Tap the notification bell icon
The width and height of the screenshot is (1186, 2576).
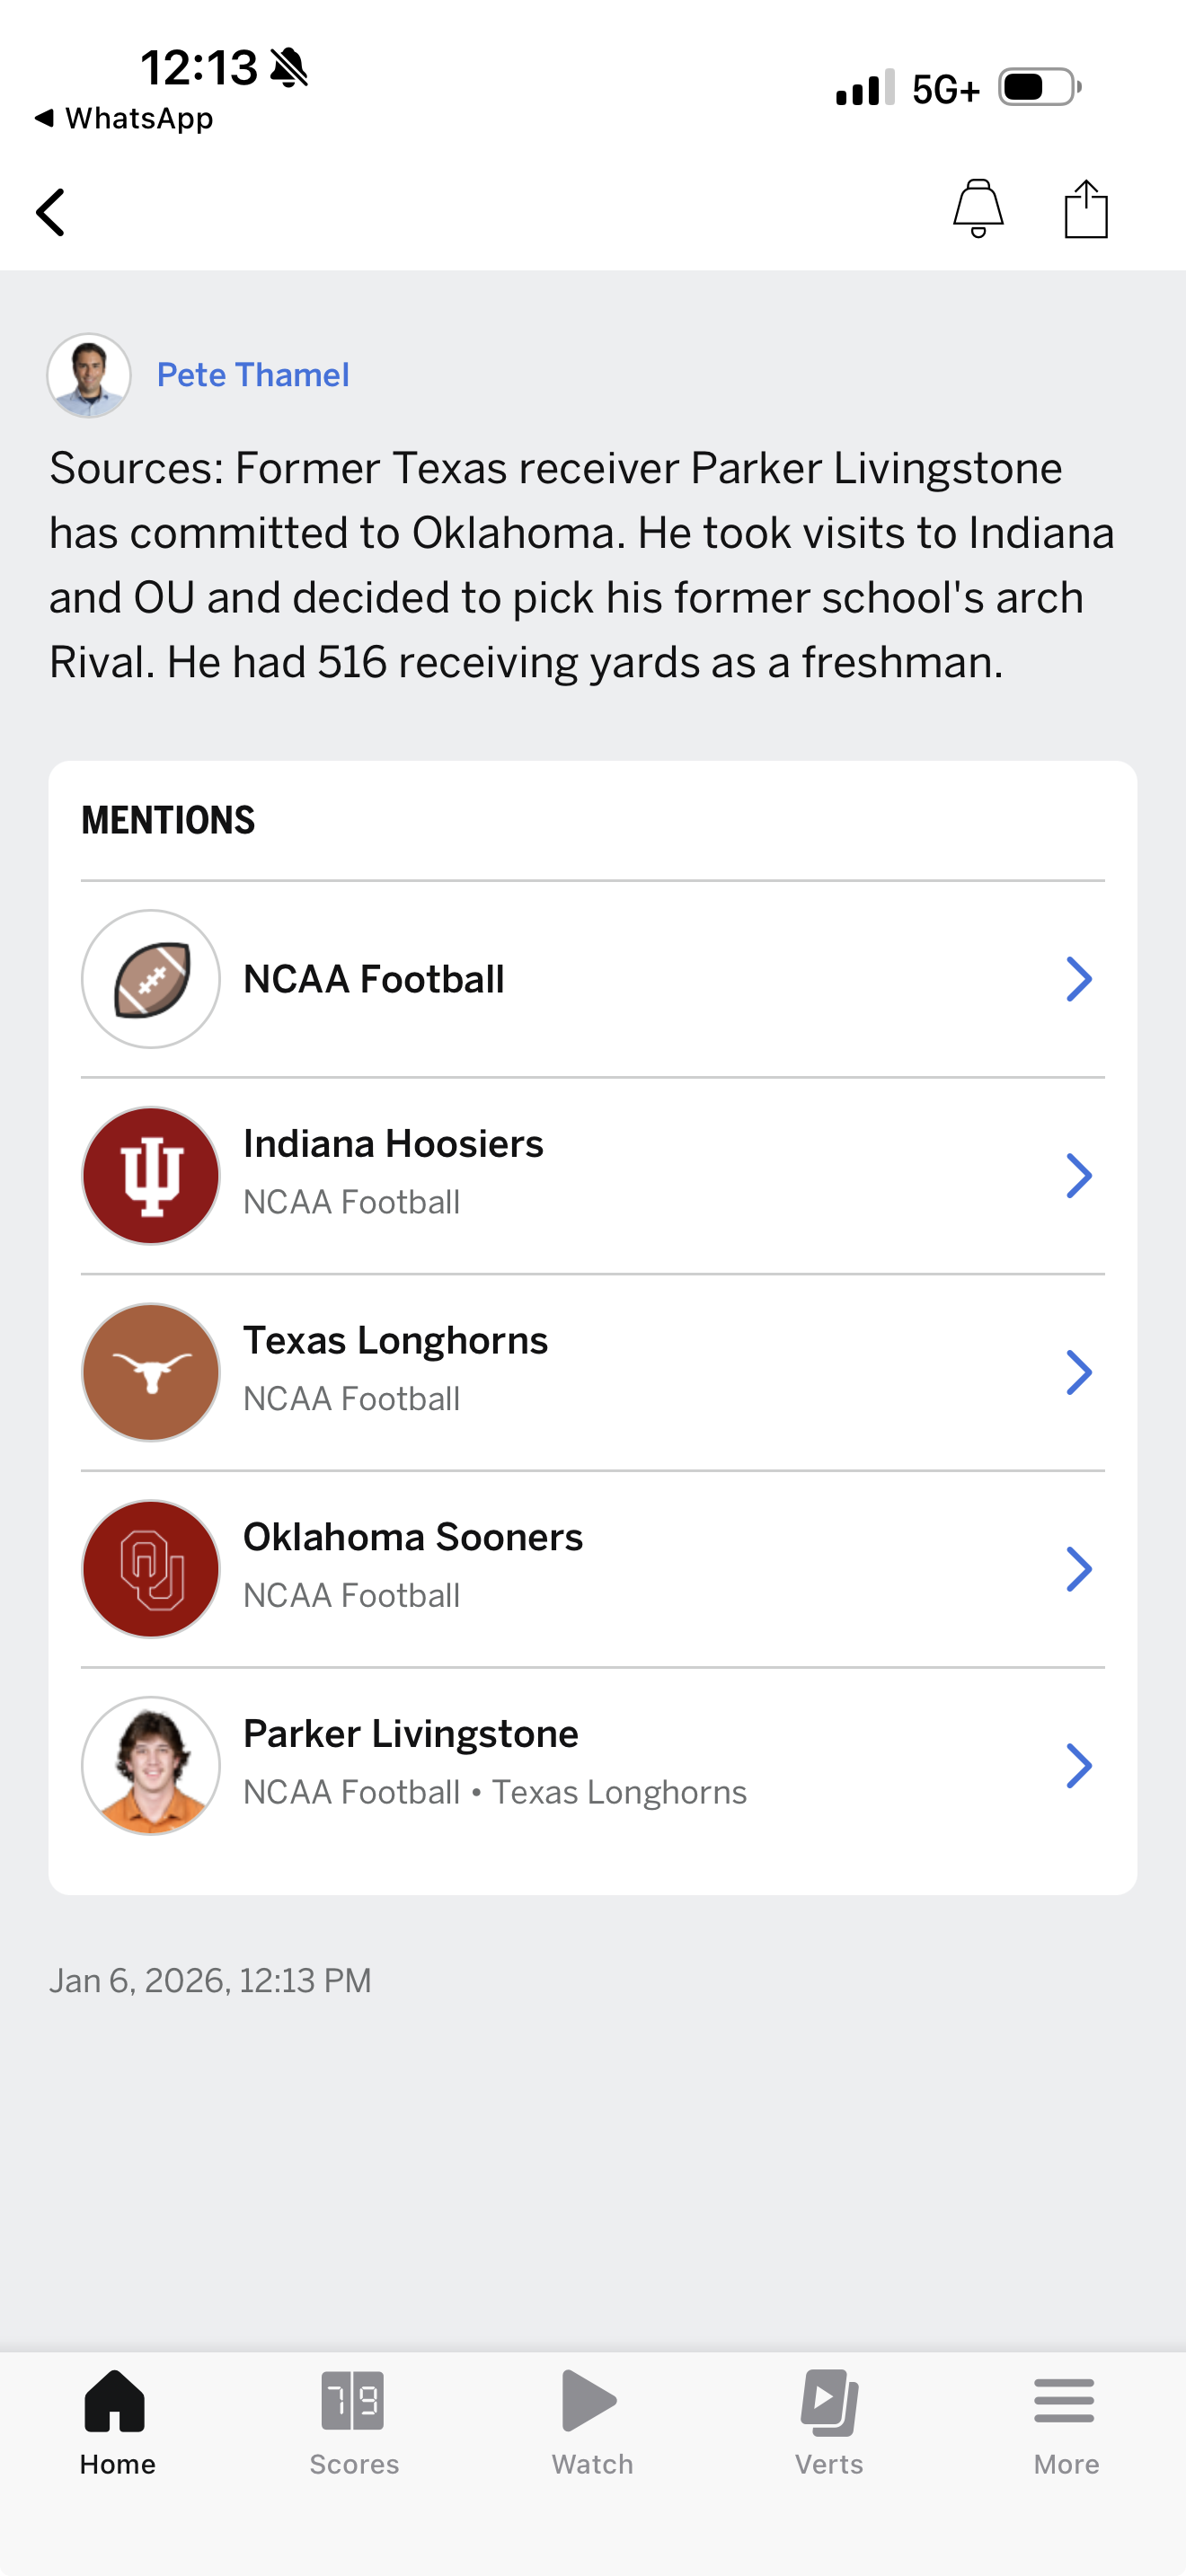pos(977,208)
